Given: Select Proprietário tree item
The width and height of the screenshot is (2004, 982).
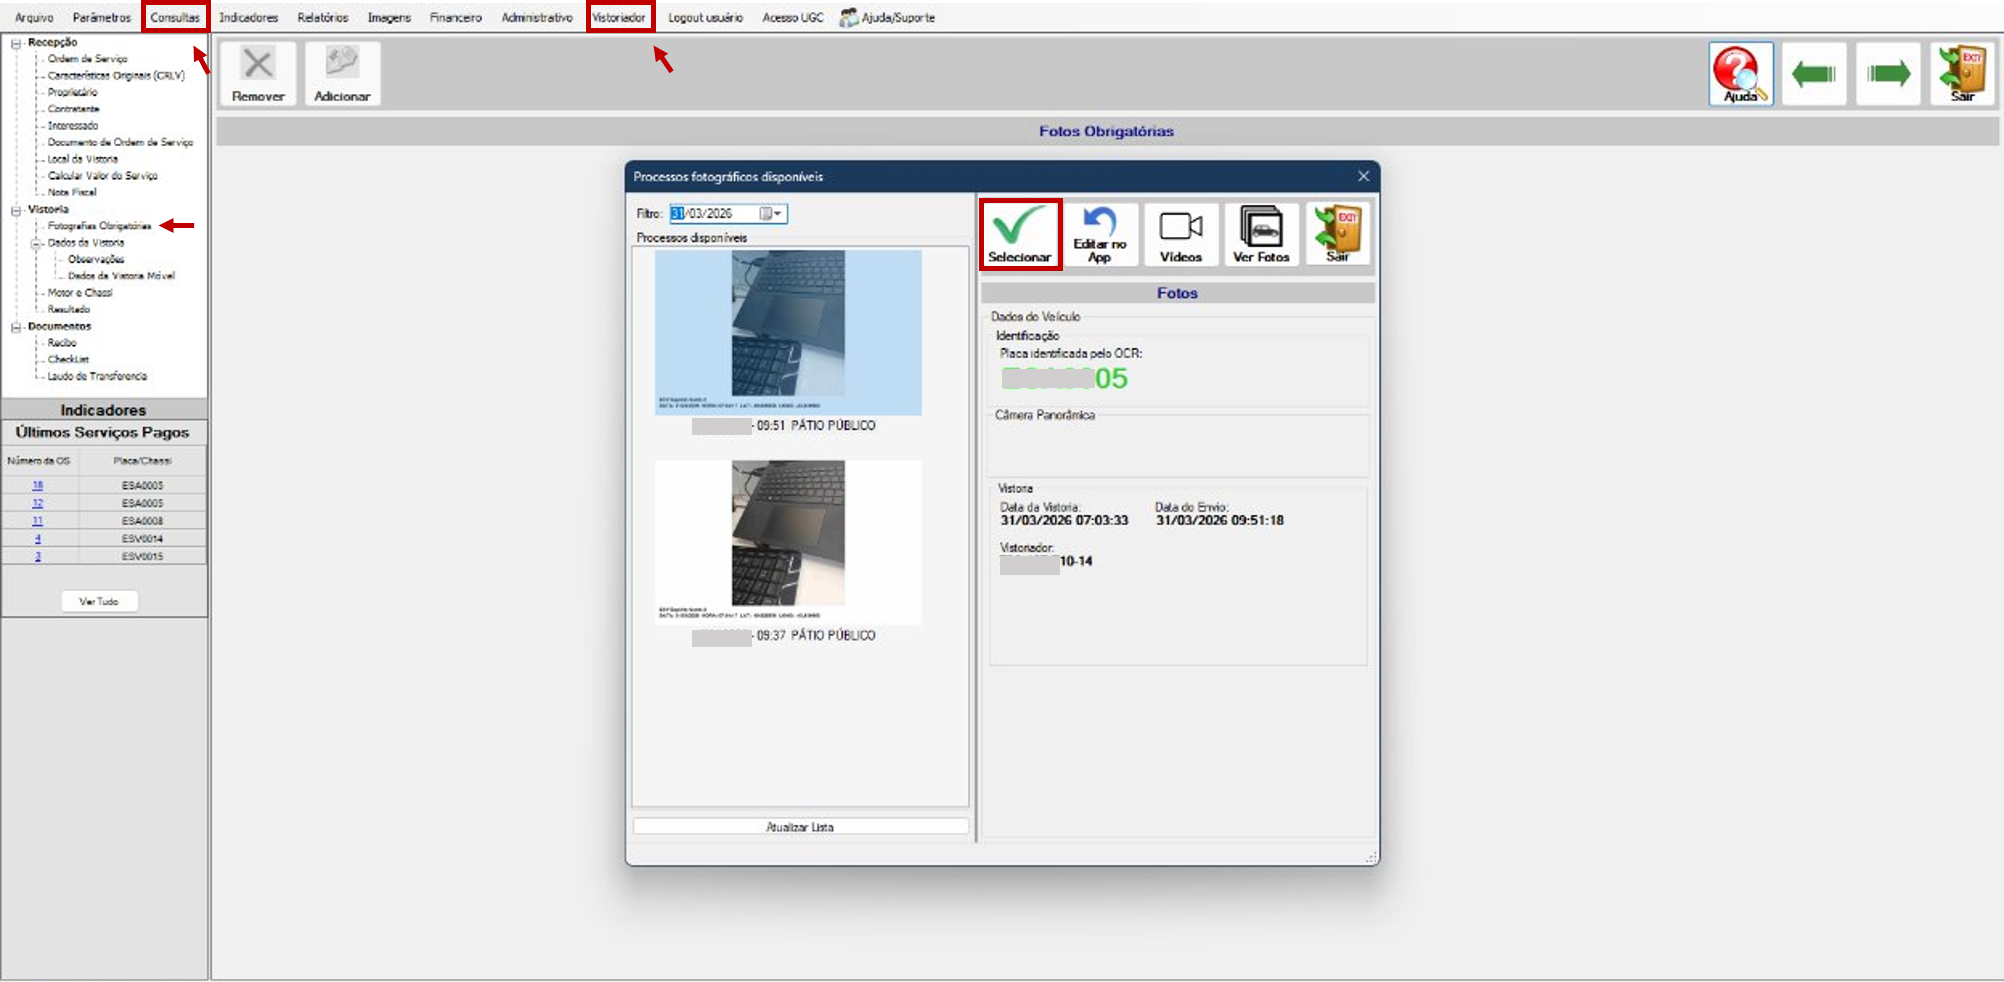Looking at the screenshot, I should click(72, 92).
